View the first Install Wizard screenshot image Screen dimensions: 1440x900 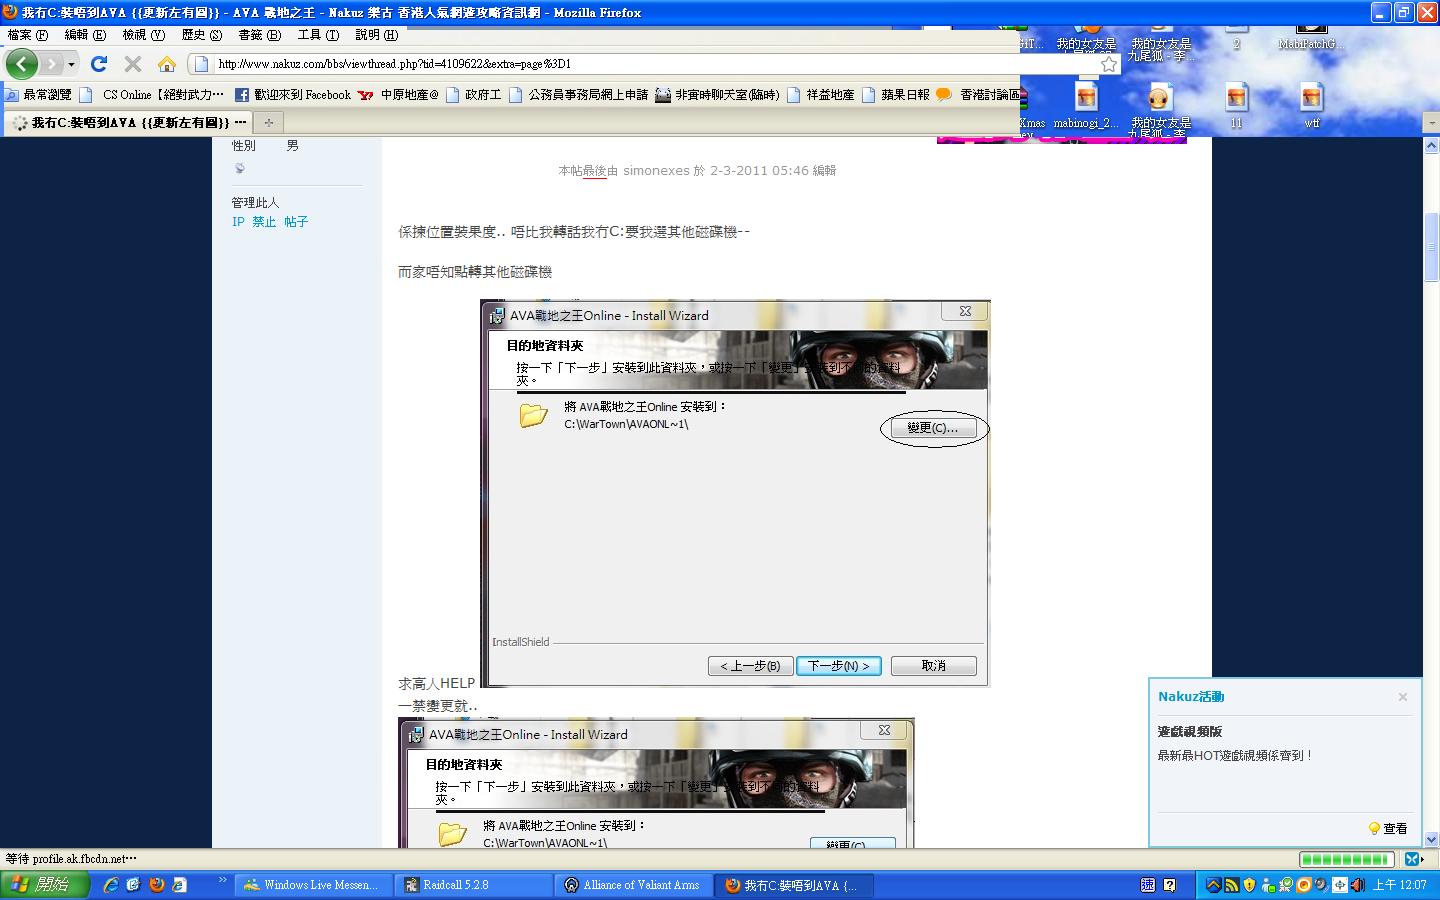click(x=735, y=493)
